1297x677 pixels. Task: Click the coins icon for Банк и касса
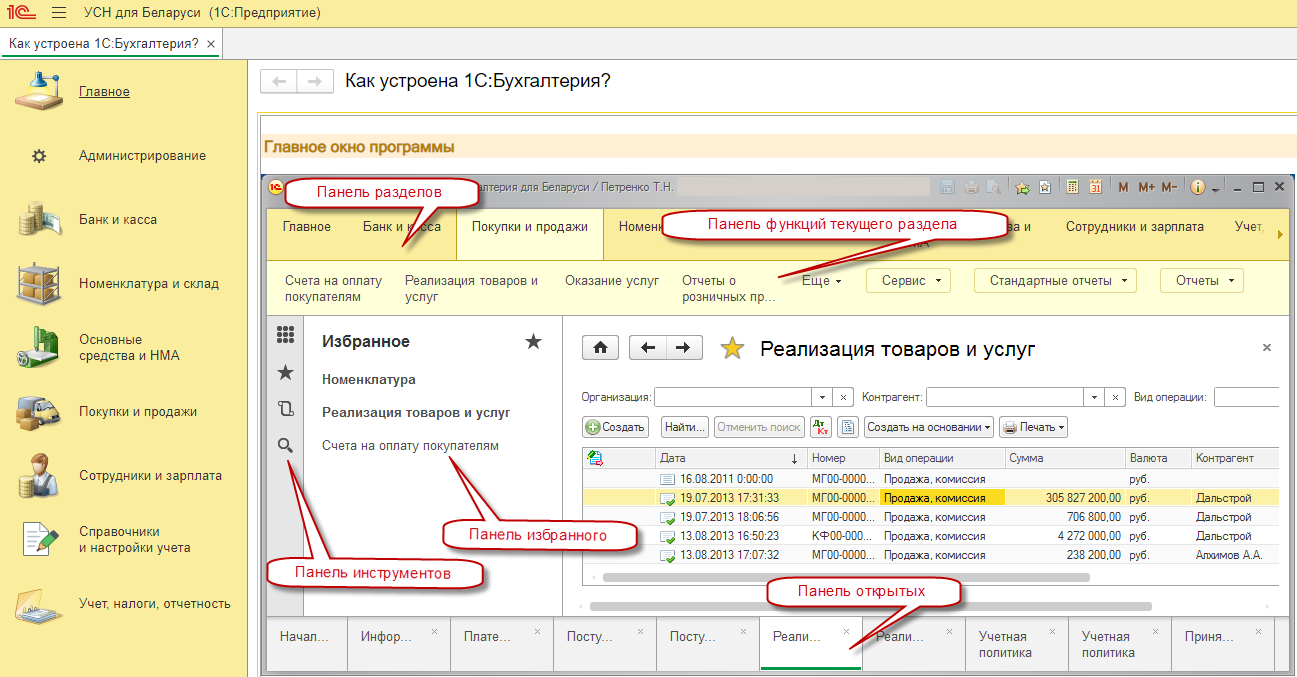(x=39, y=219)
